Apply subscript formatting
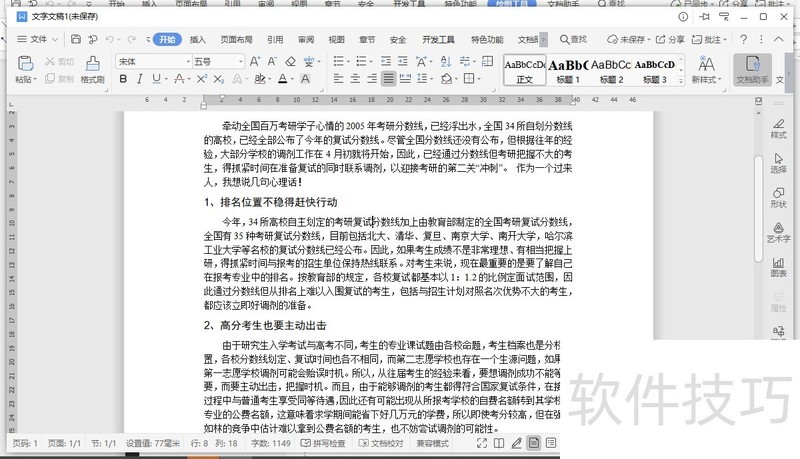Image resolution: width=800 pixels, height=459 pixels. (218, 79)
